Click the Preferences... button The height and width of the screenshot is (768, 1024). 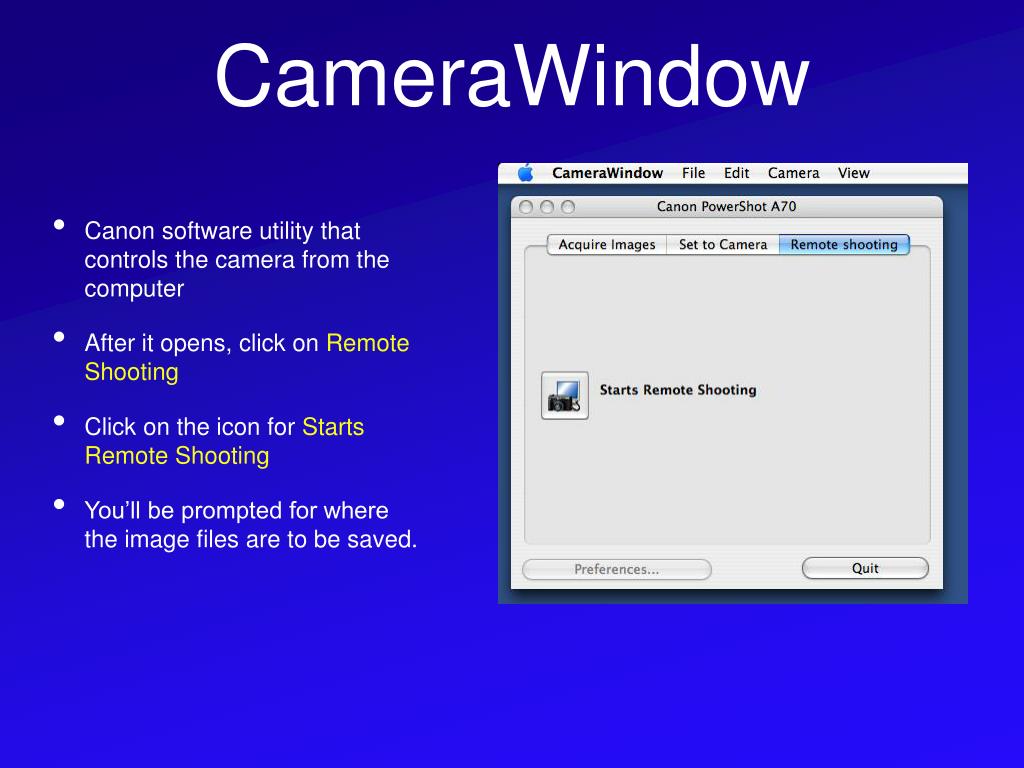point(616,569)
